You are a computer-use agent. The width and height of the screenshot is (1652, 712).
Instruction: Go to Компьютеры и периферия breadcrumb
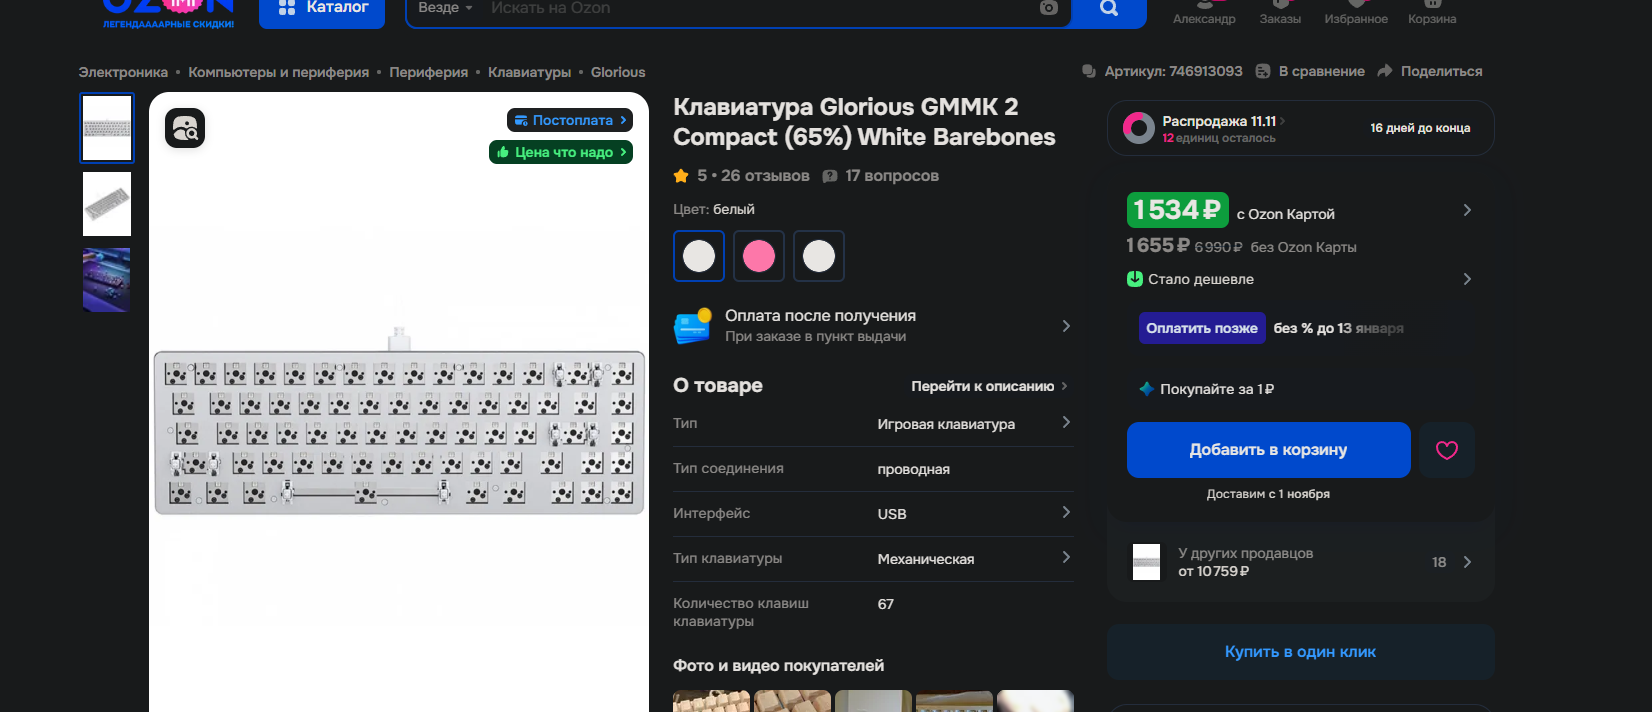point(278,72)
